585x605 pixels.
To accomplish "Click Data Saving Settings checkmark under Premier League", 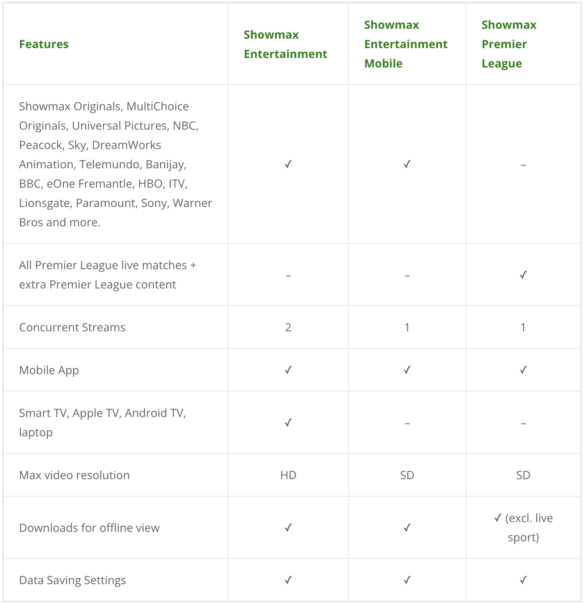I will [523, 580].
